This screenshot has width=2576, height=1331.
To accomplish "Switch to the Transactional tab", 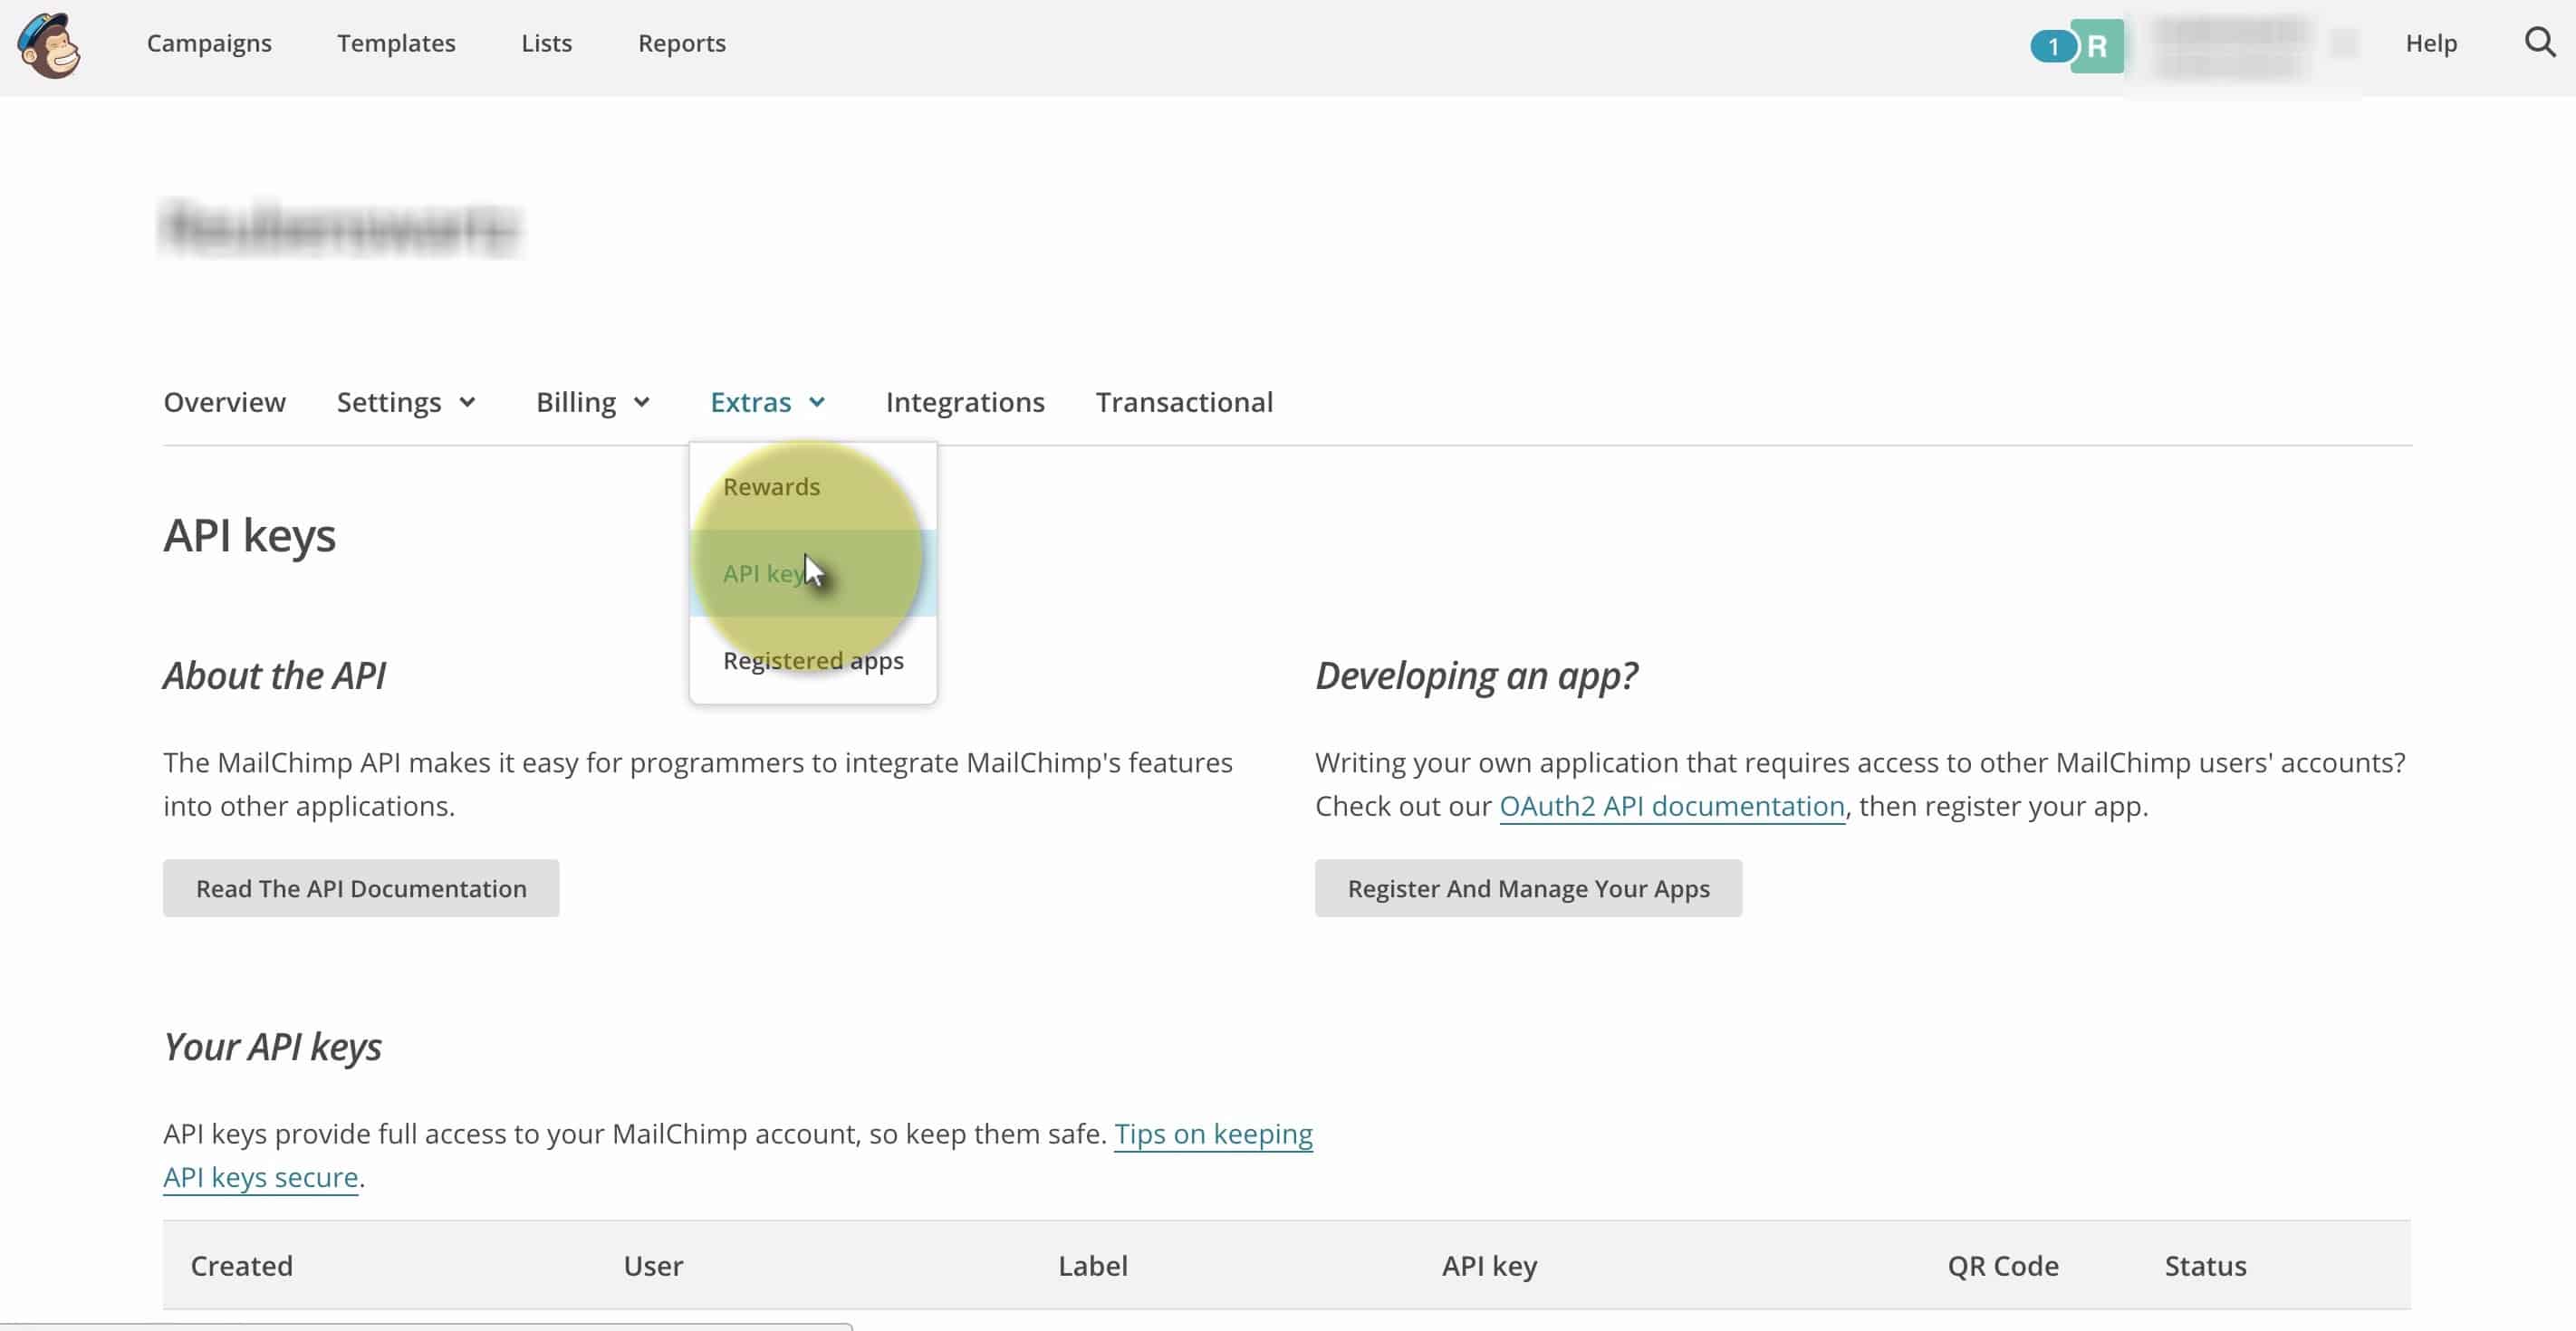I will 1184,402.
